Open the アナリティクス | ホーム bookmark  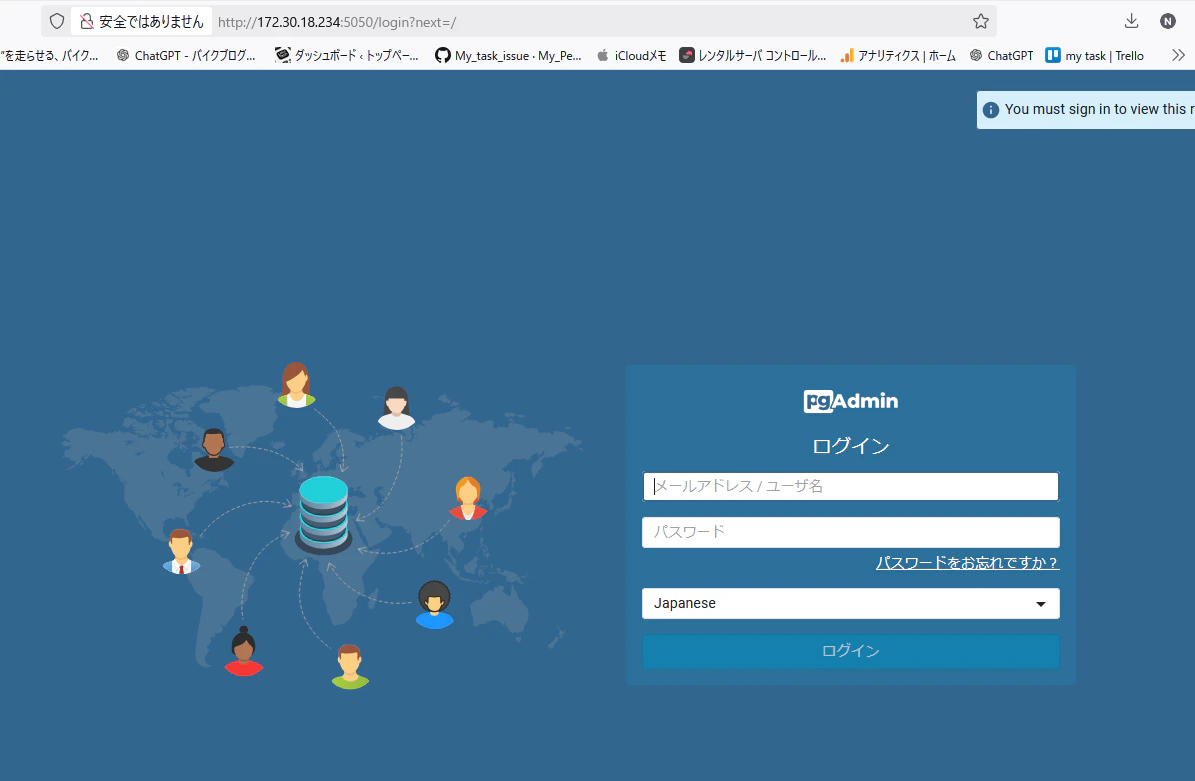pyautogui.click(x=898, y=55)
